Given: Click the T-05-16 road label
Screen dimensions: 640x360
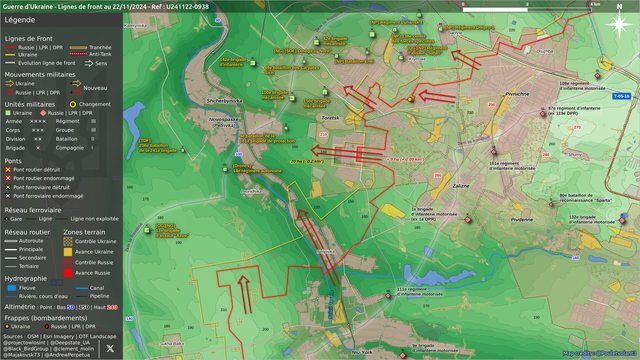Looking at the screenshot, I should [621, 96].
